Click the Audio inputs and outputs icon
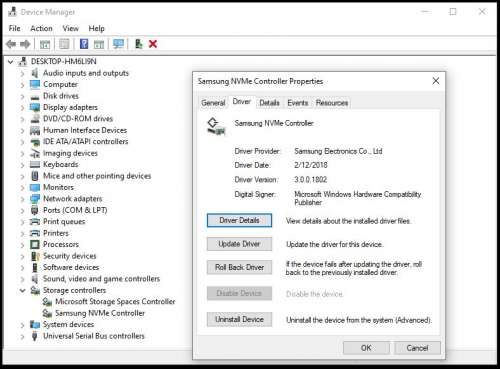 (34, 73)
